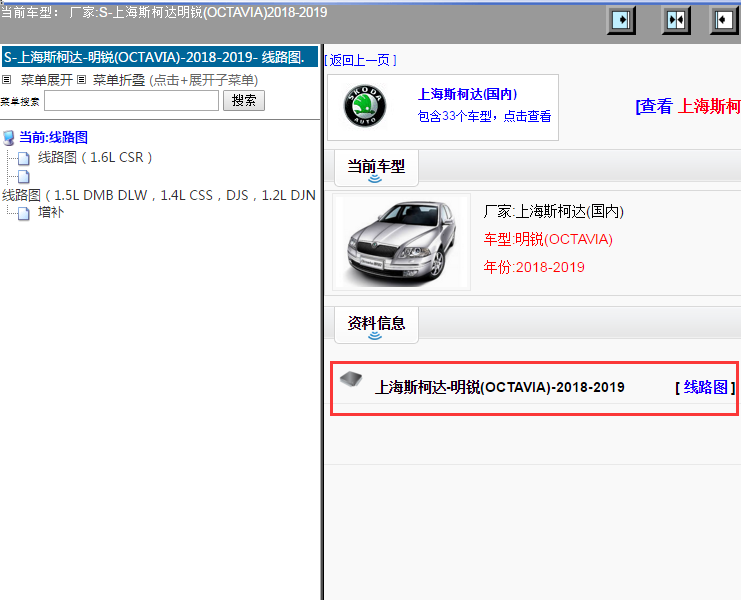Click the red 年份:2018-2019 text
Viewport: 741px width, 600px height.
pos(534,267)
